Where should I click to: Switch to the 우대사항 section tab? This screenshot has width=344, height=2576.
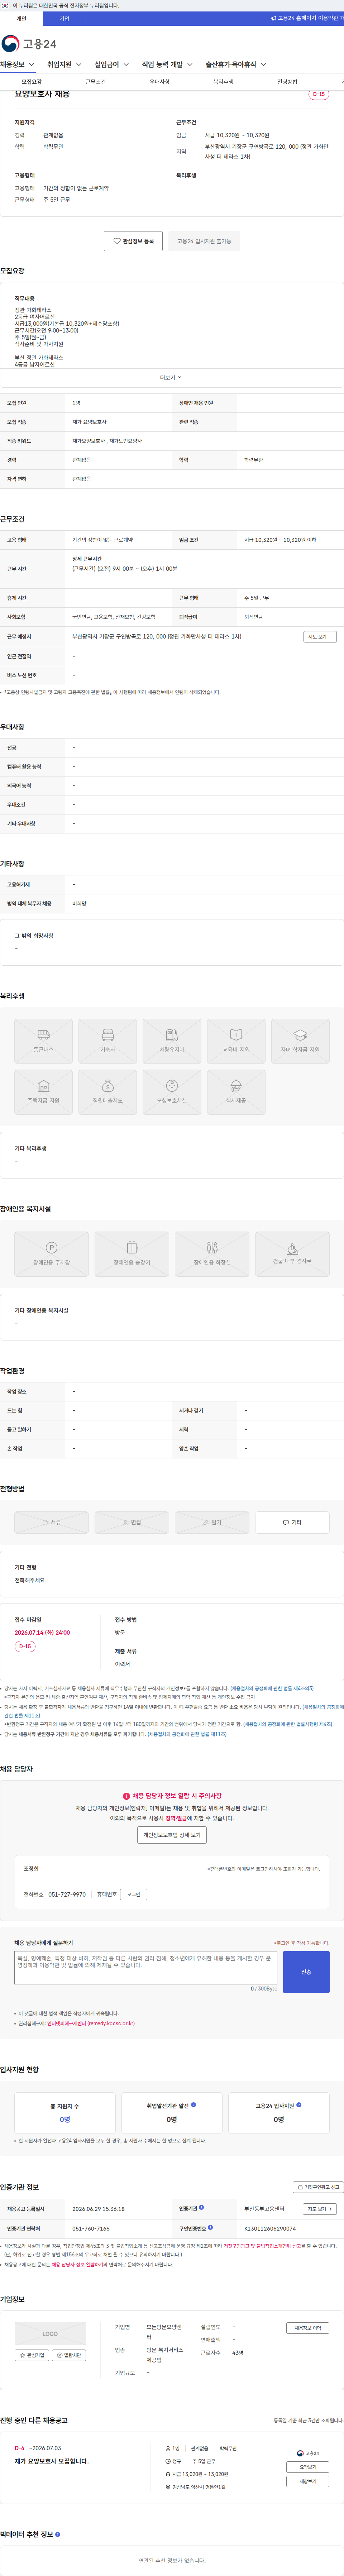pos(160,82)
